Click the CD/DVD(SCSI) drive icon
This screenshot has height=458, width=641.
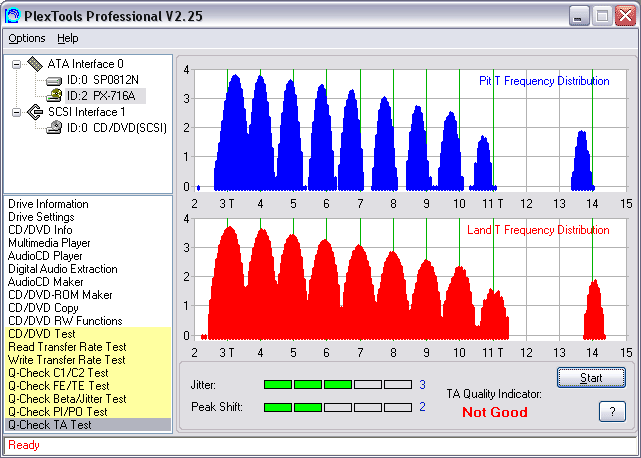click(54, 128)
